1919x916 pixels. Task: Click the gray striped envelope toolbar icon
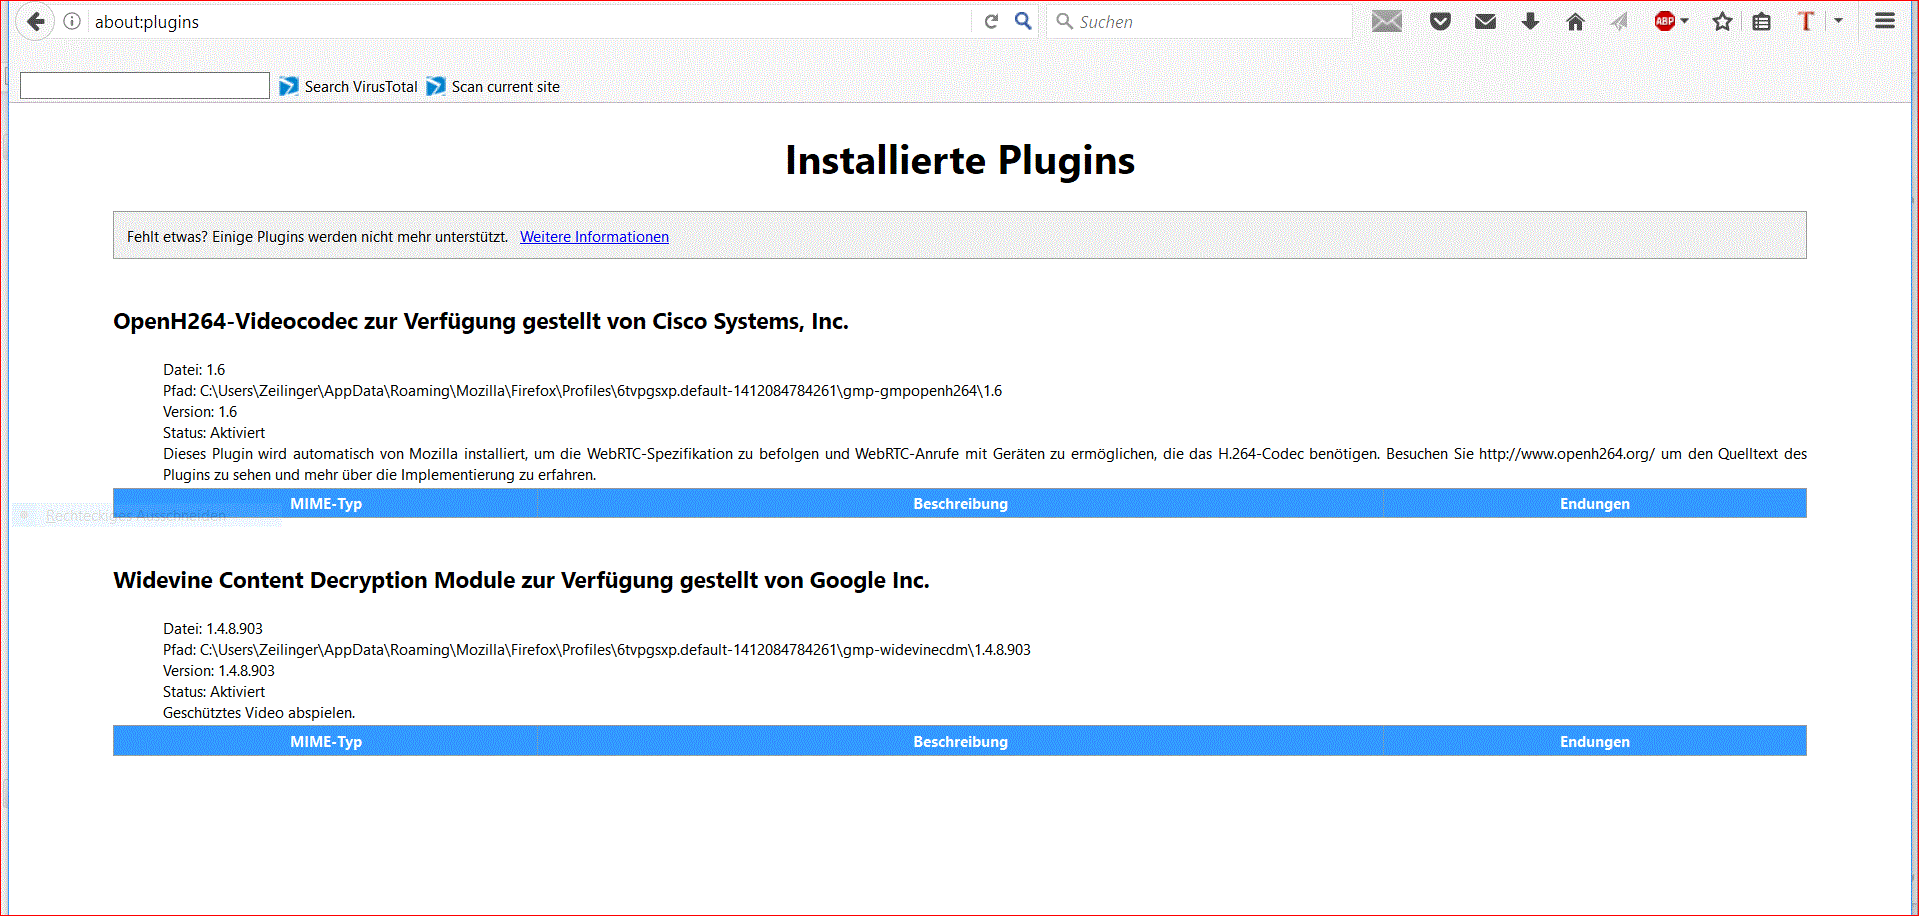[x=1387, y=21]
